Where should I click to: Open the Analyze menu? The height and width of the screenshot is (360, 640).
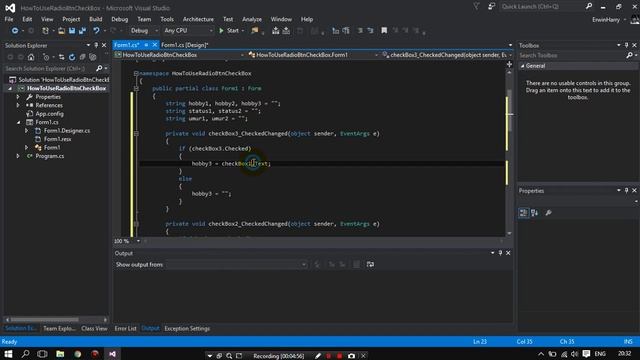[252, 19]
